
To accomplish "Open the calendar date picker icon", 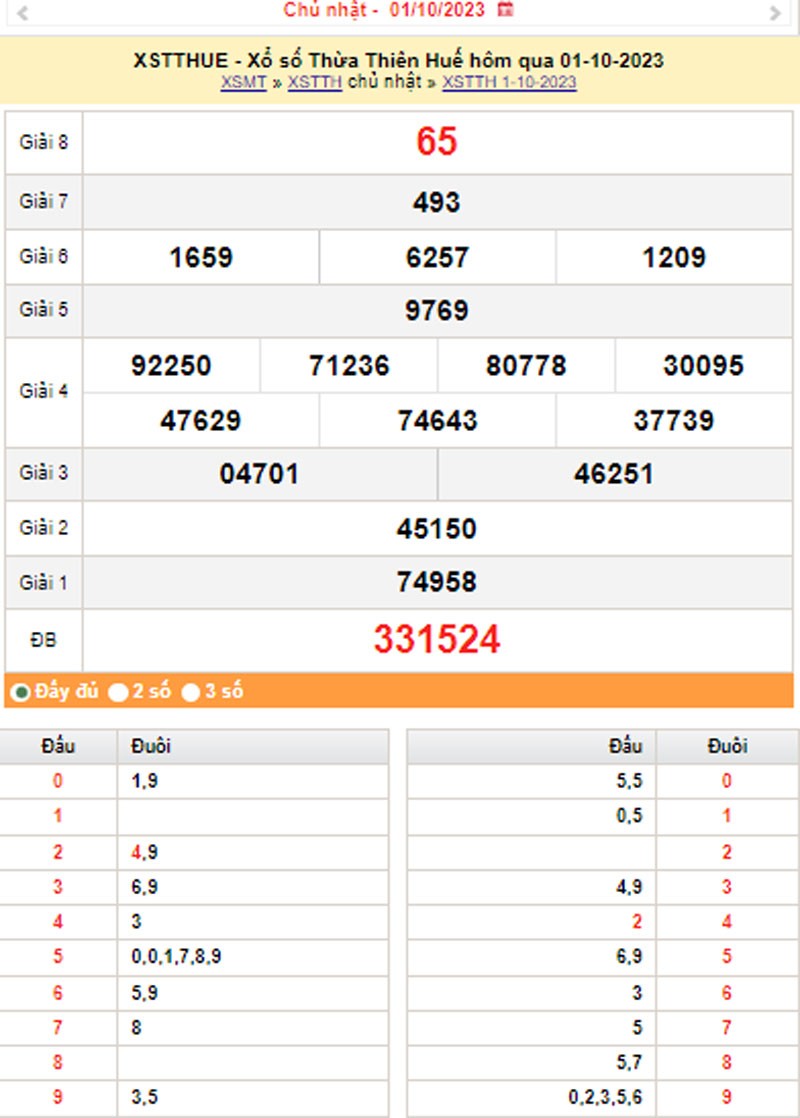I will pyautogui.click(x=505, y=10).
